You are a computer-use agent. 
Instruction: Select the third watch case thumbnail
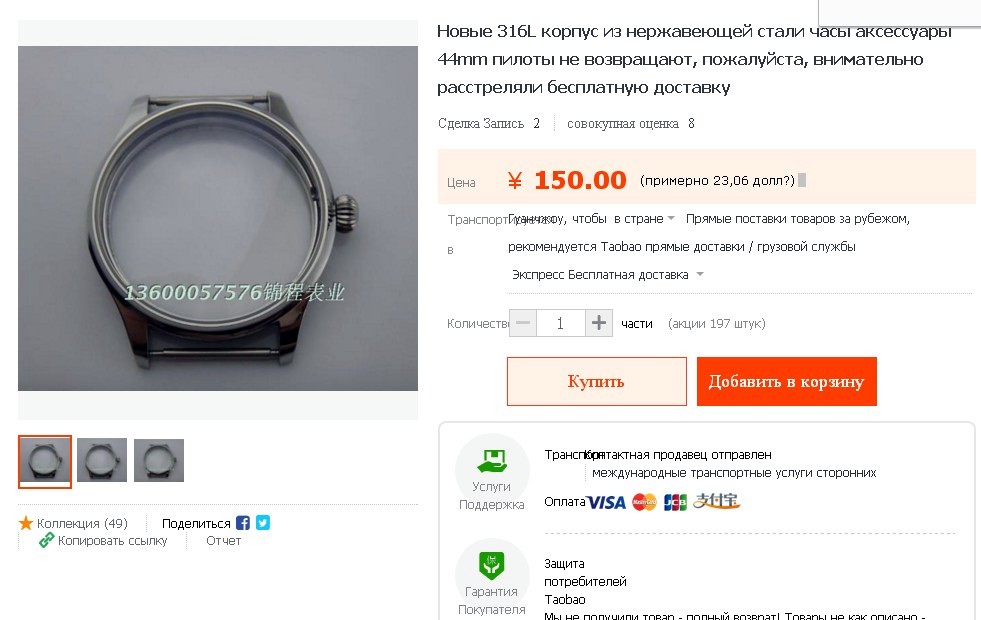pyautogui.click(x=159, y=460)
